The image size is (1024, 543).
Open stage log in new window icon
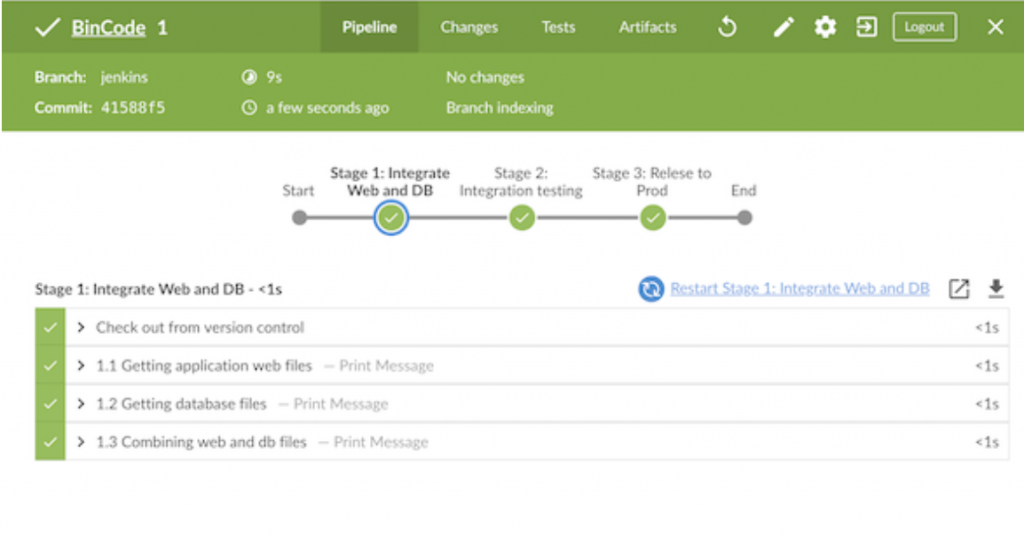(x=959, y=289)
